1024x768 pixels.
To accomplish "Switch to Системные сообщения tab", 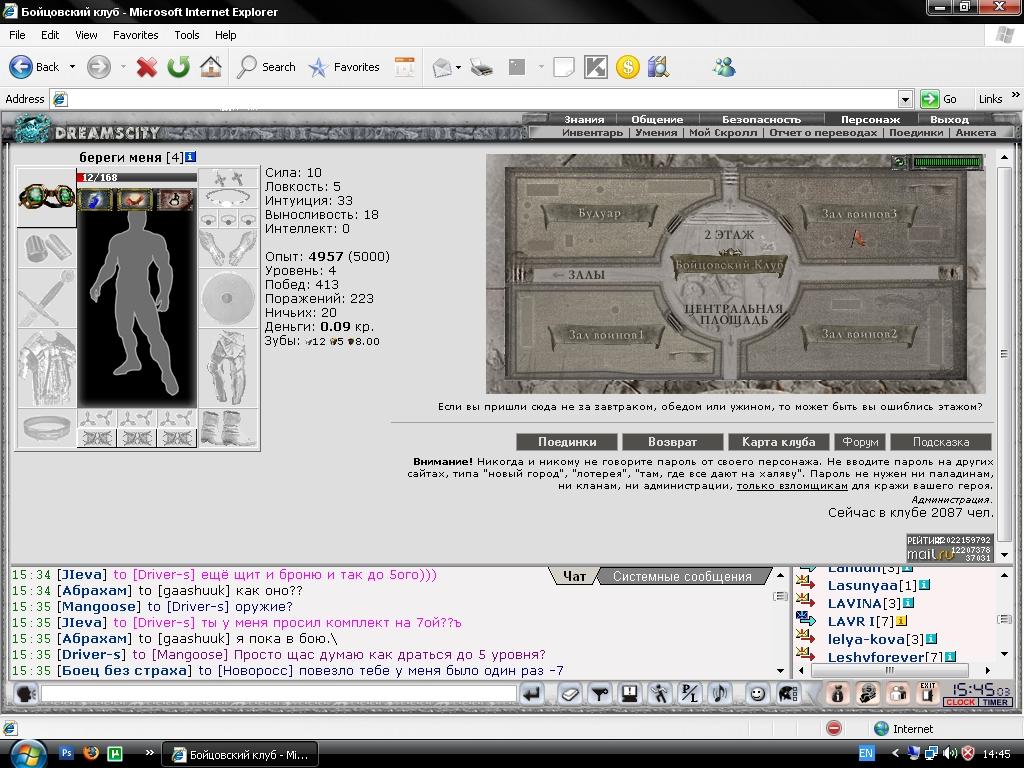I will [682, 577].
